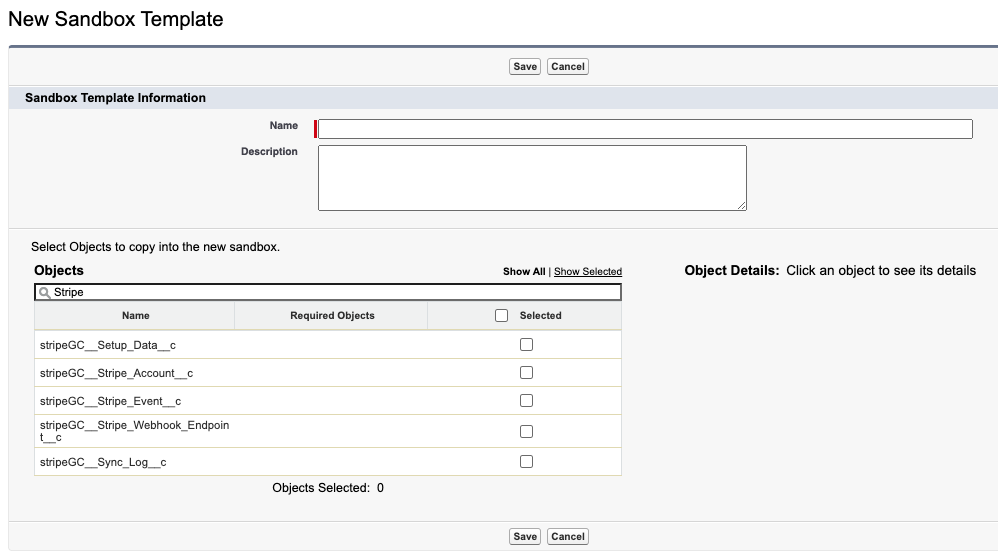Select the stripeGC__Stripe_Event__c checkbox
The width and height of the screenshot is (998, 559).
point(526,400)
